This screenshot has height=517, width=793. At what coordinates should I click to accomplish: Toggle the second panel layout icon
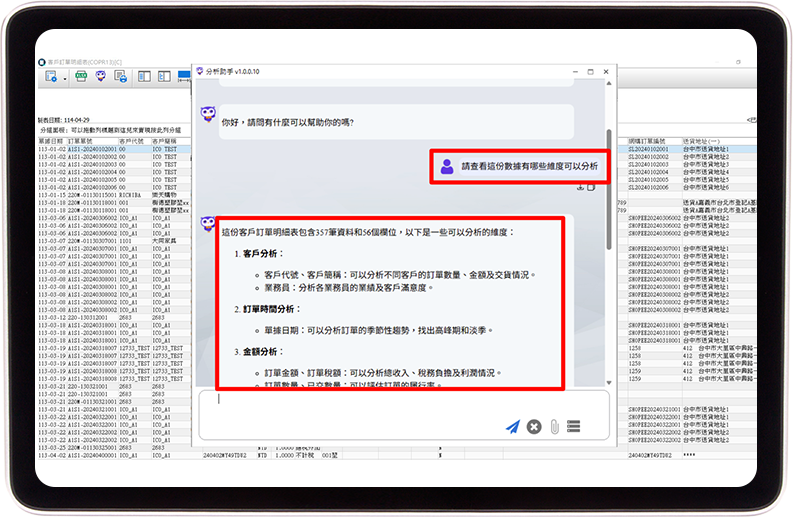point(165,77)
